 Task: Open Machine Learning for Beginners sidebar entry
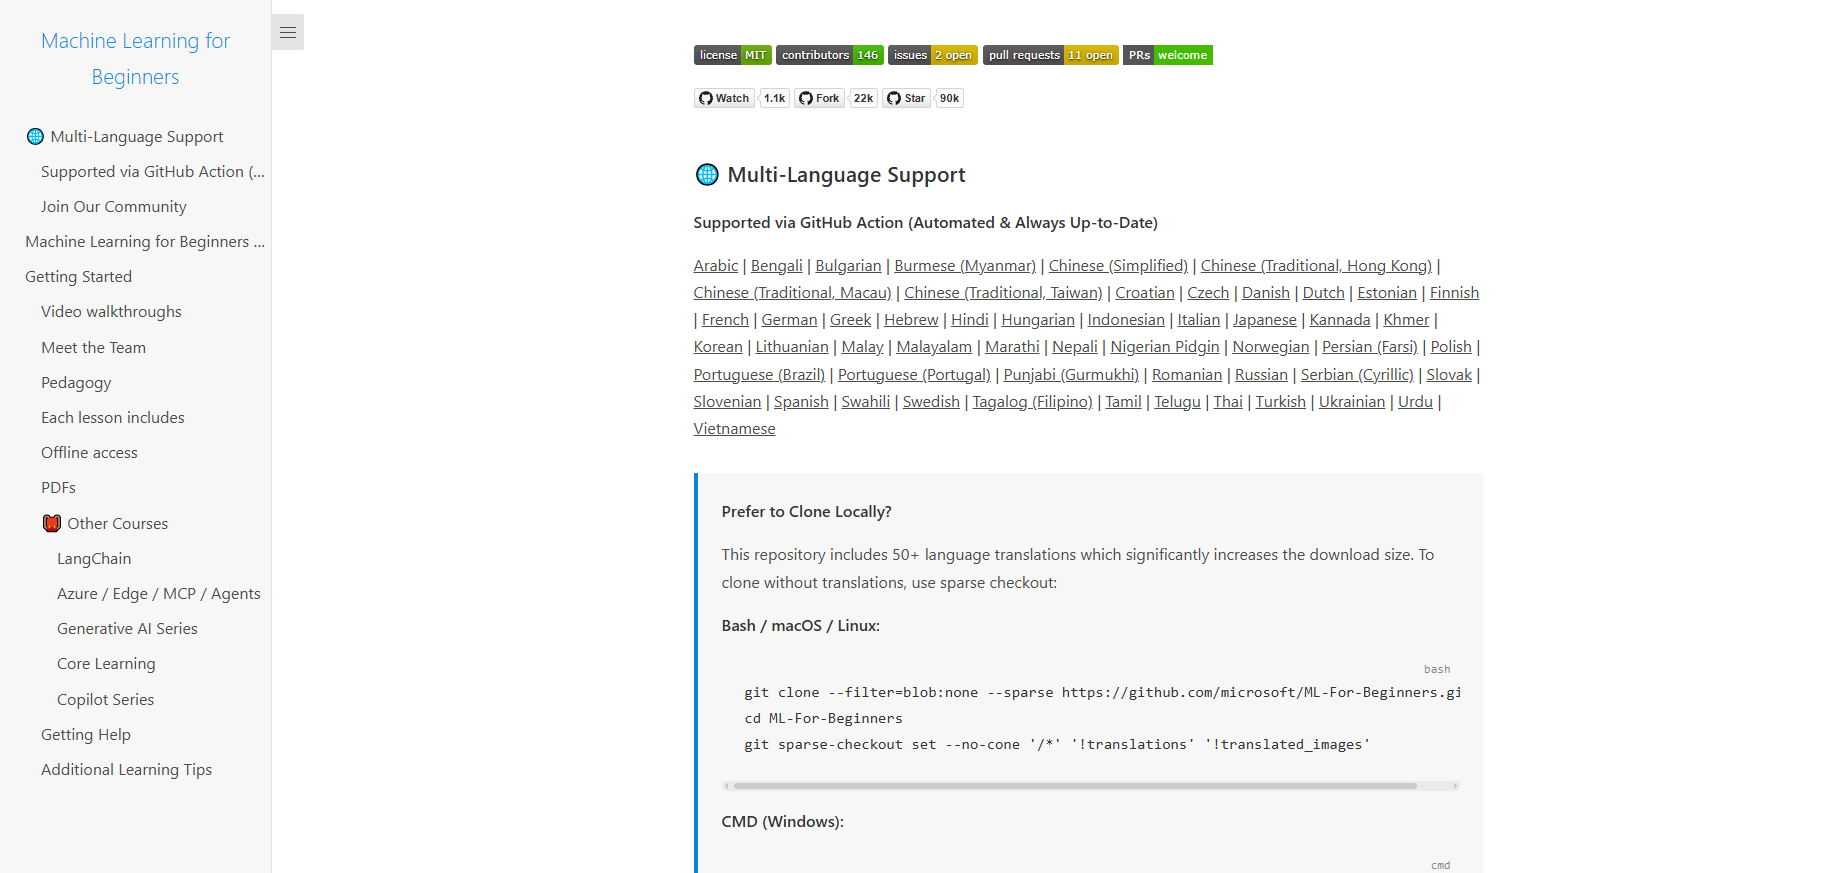click(145, 242)
